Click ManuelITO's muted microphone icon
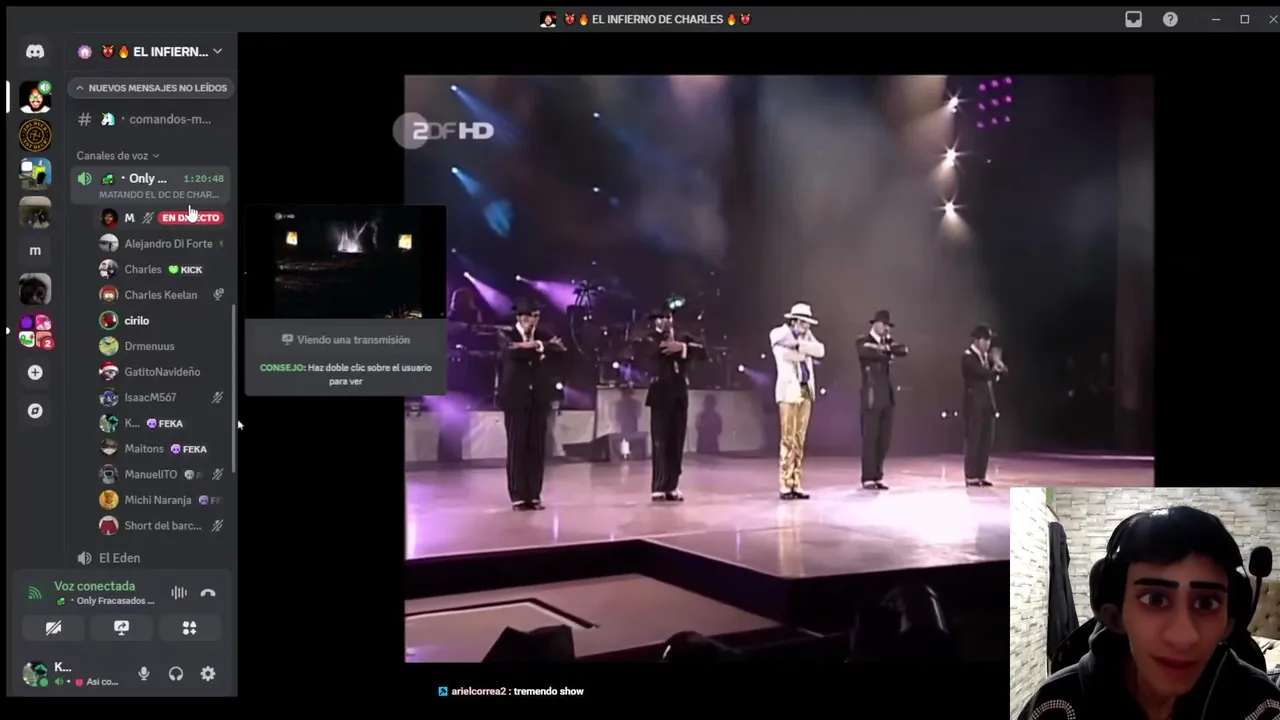Viewport: 1280px width, 720px height. (217, 475)
